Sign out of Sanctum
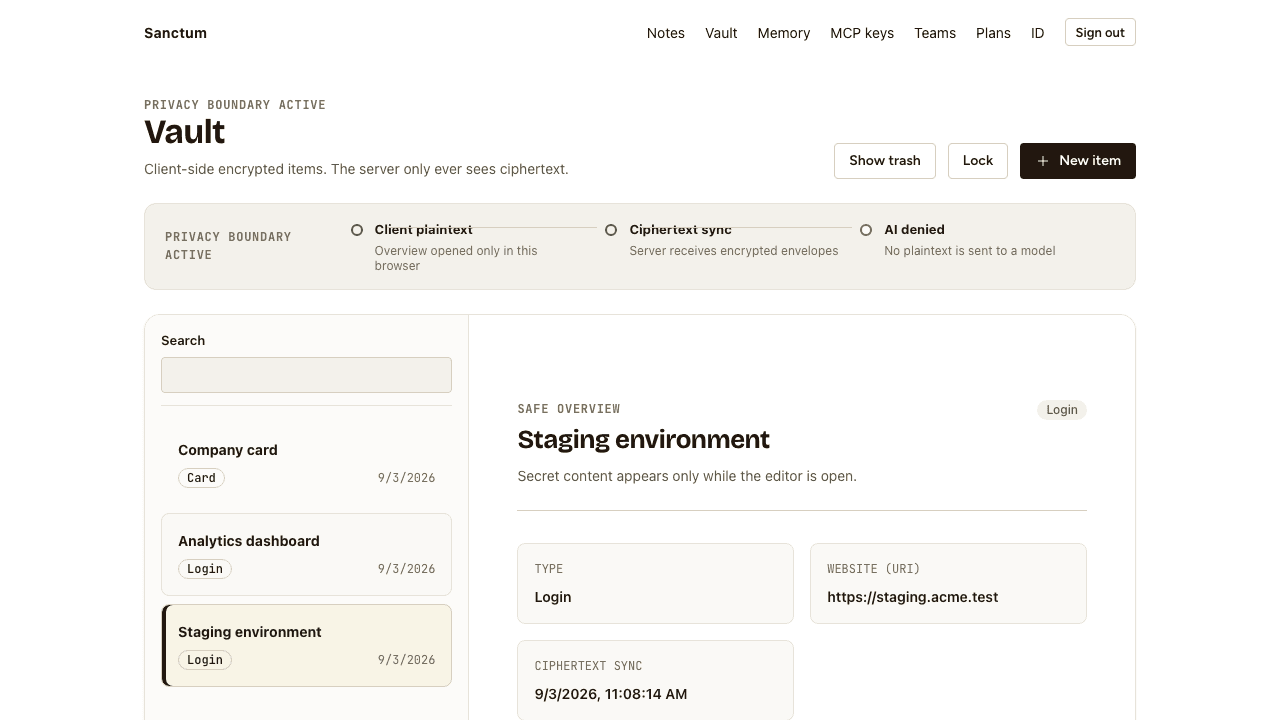1280x720 pixels. pyautogui.click(x=1100, y=33)
